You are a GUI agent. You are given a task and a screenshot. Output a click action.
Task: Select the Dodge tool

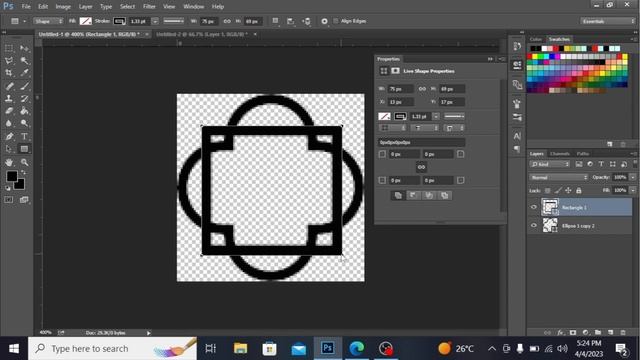(x=24, y=123)
